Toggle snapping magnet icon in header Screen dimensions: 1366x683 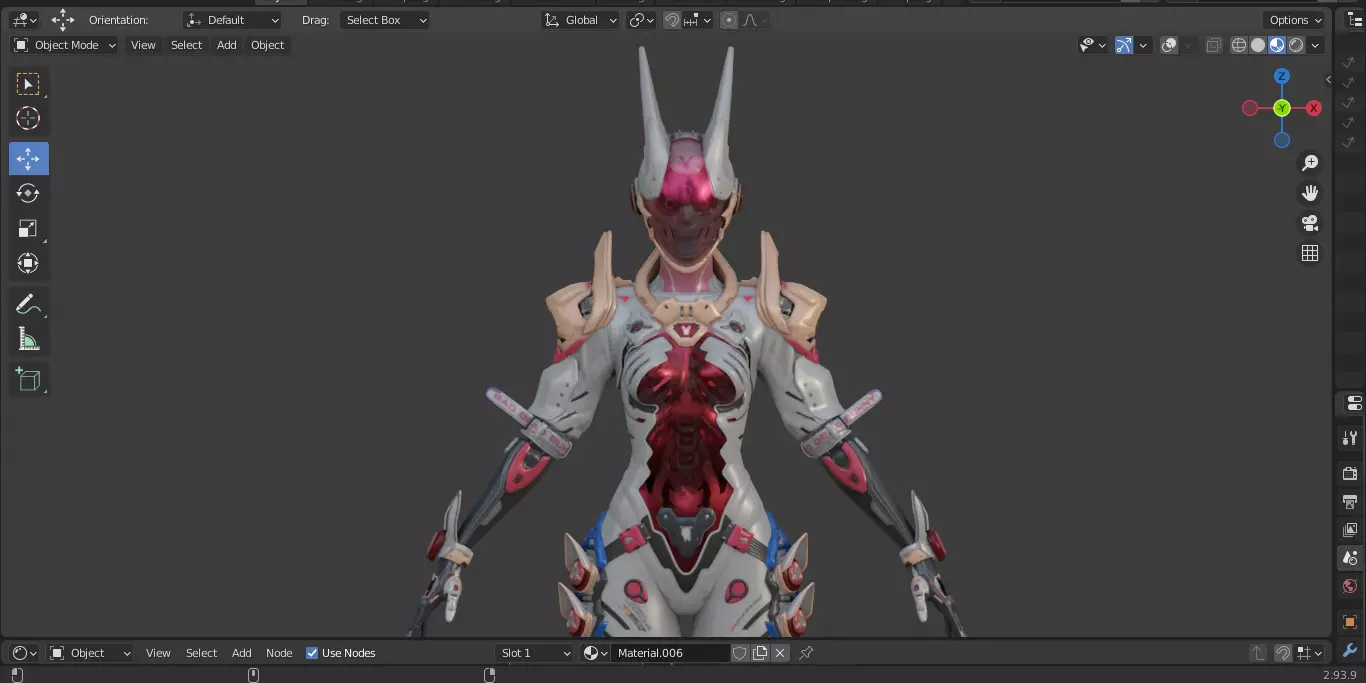(672, 20)
